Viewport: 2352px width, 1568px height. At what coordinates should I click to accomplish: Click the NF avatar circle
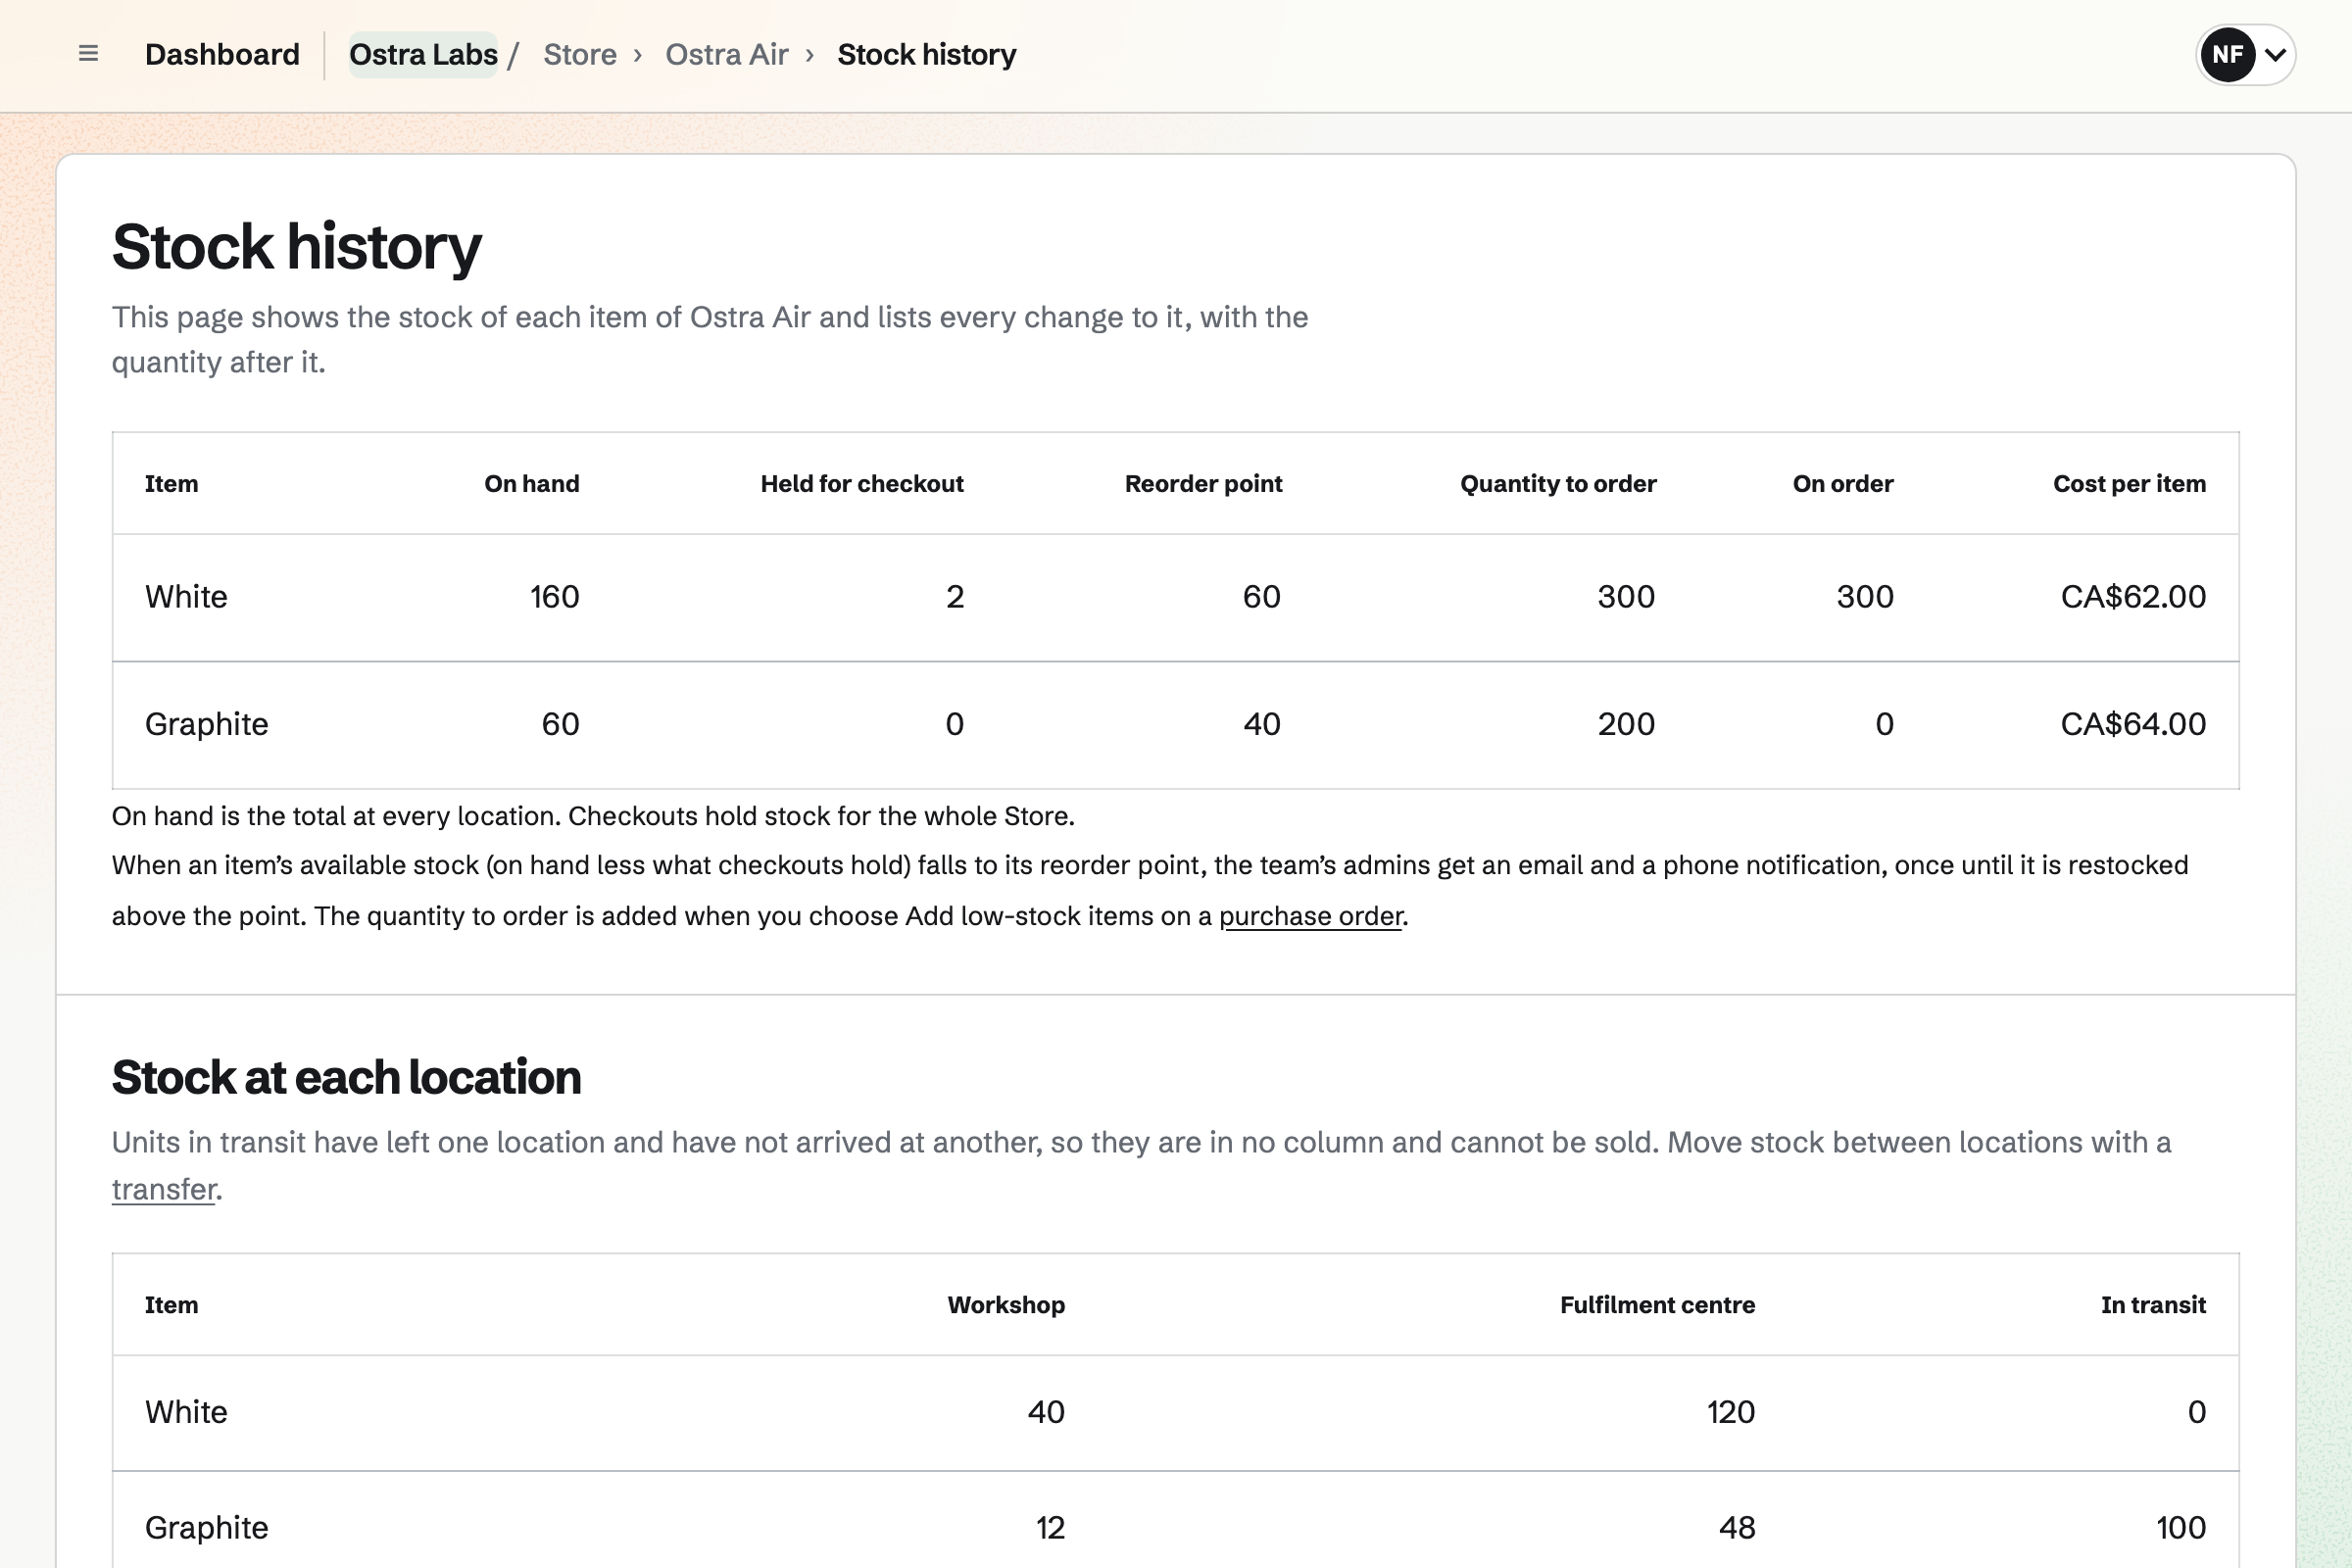pyautogui.click(x=2228, y=54)
